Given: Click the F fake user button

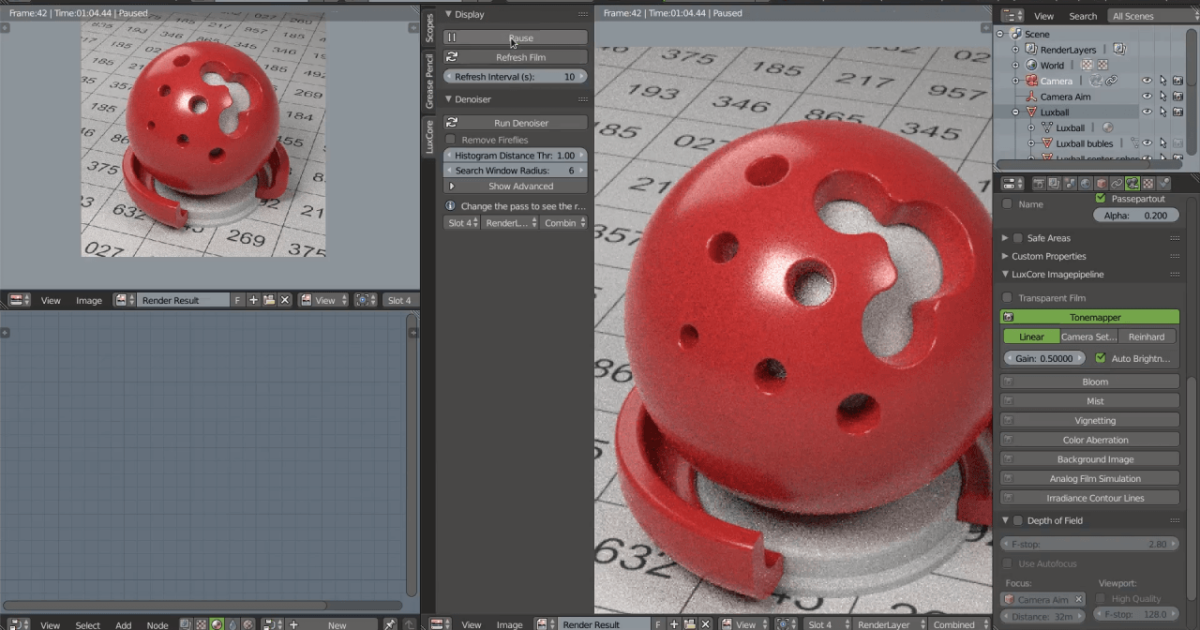Looking at the screenshot, I should (237, 300).
